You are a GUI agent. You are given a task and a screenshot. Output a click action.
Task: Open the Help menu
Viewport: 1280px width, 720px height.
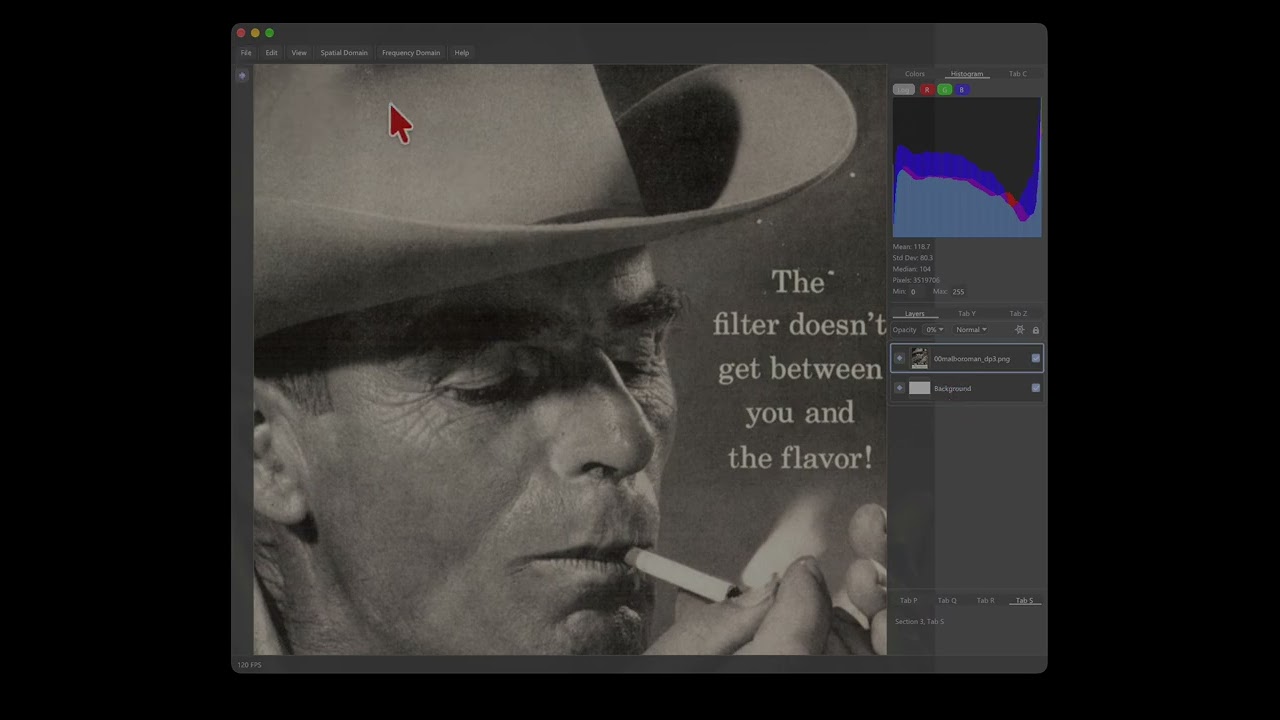462,53
